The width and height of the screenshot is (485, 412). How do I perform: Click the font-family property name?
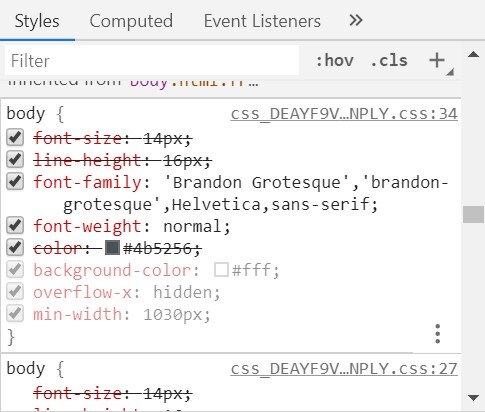point(88,183)
